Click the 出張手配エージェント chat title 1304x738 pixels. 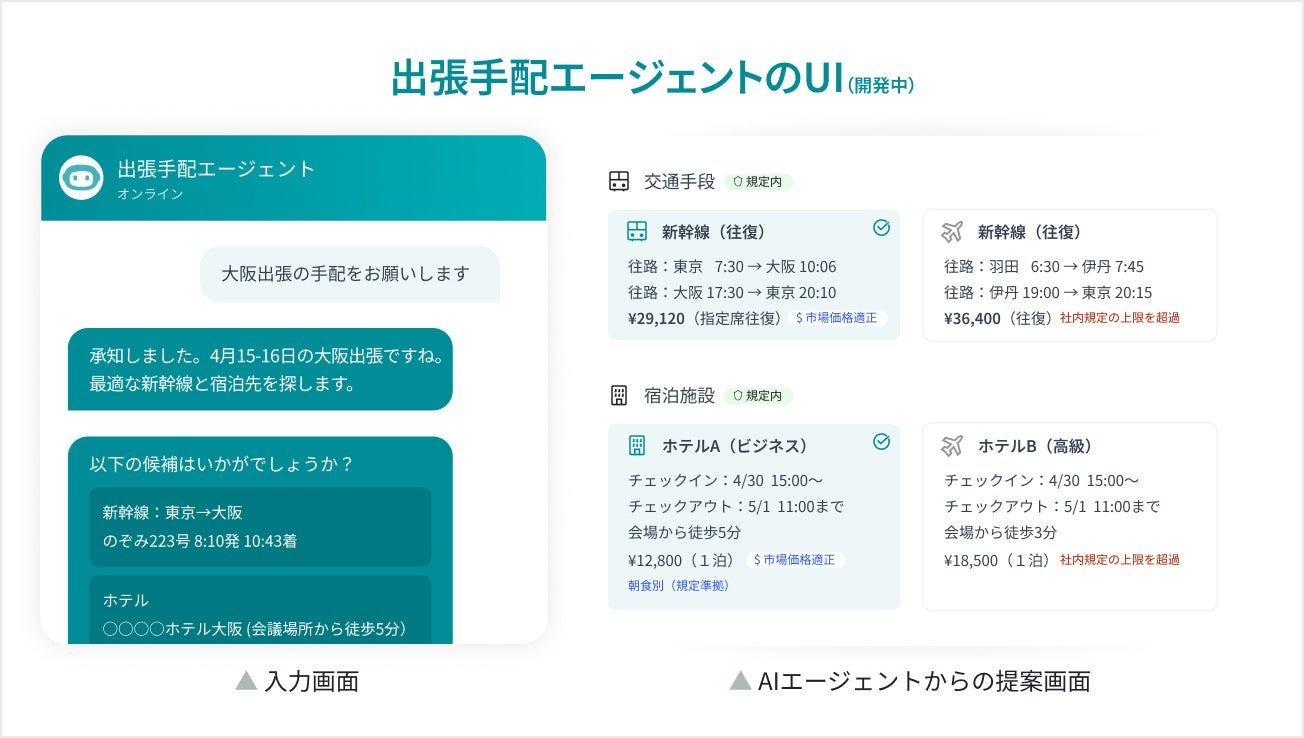217,169
